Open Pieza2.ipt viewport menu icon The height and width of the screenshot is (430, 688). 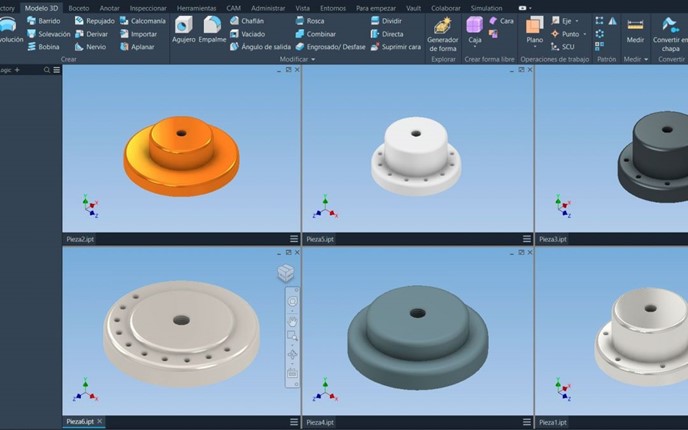[294, 239]
